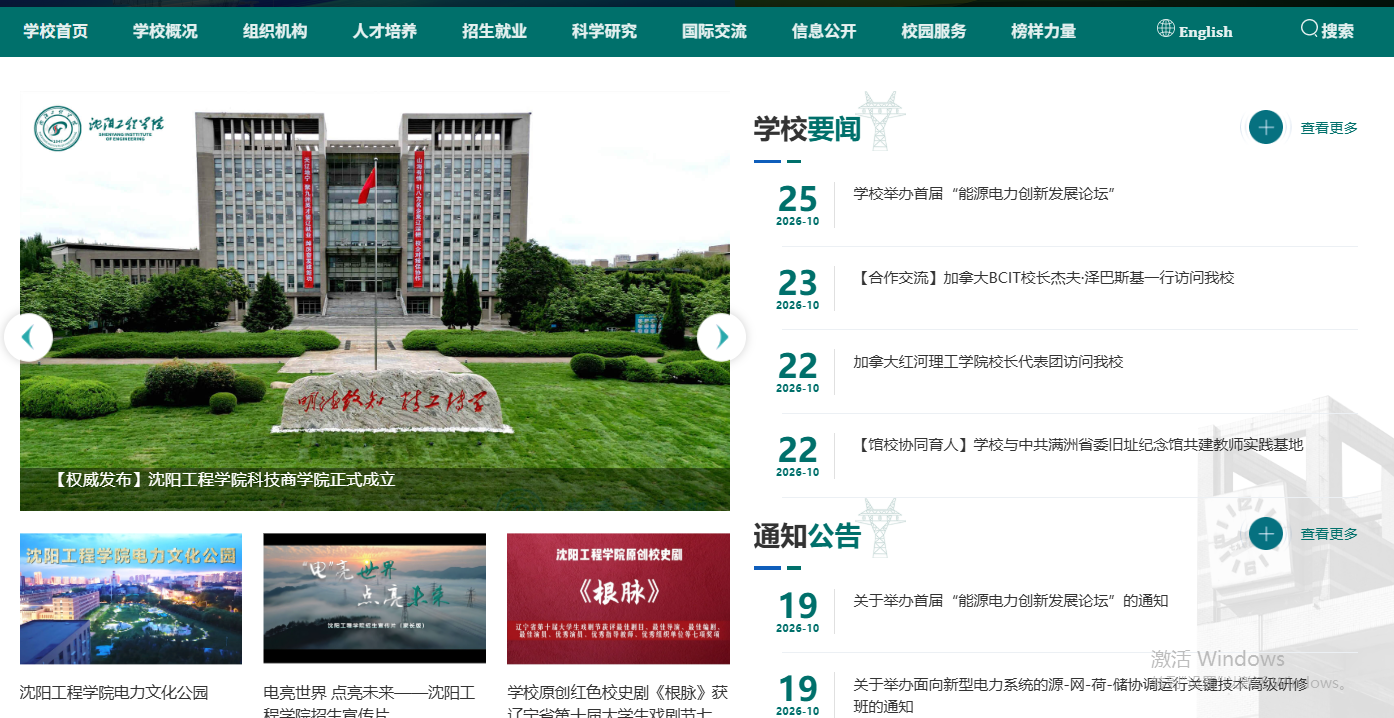Click the date 23 2026-10 news entry
The image size is (1394, 718).
(x=798, y=289)
